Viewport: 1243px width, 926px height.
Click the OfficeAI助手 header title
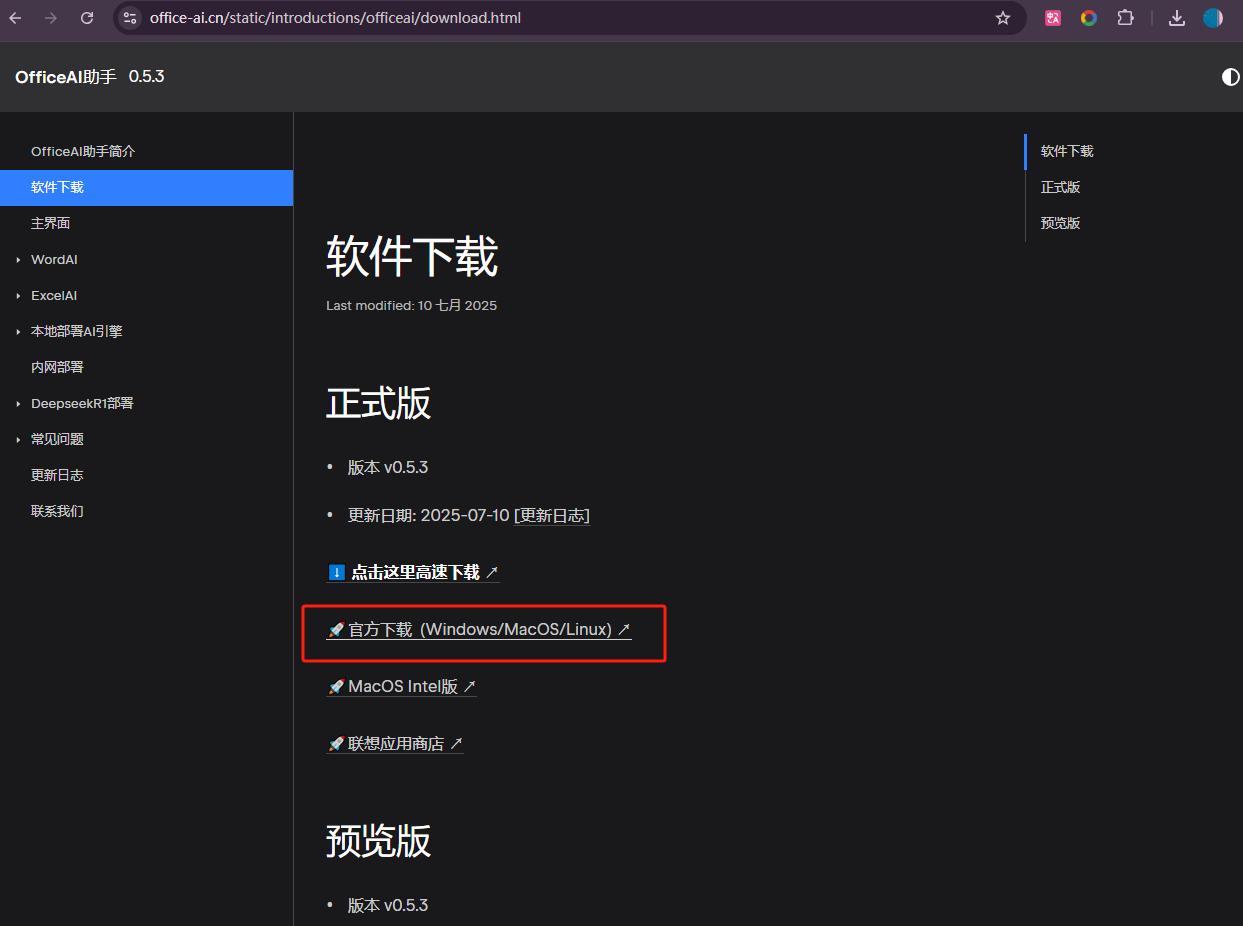[x=66, y=77]
